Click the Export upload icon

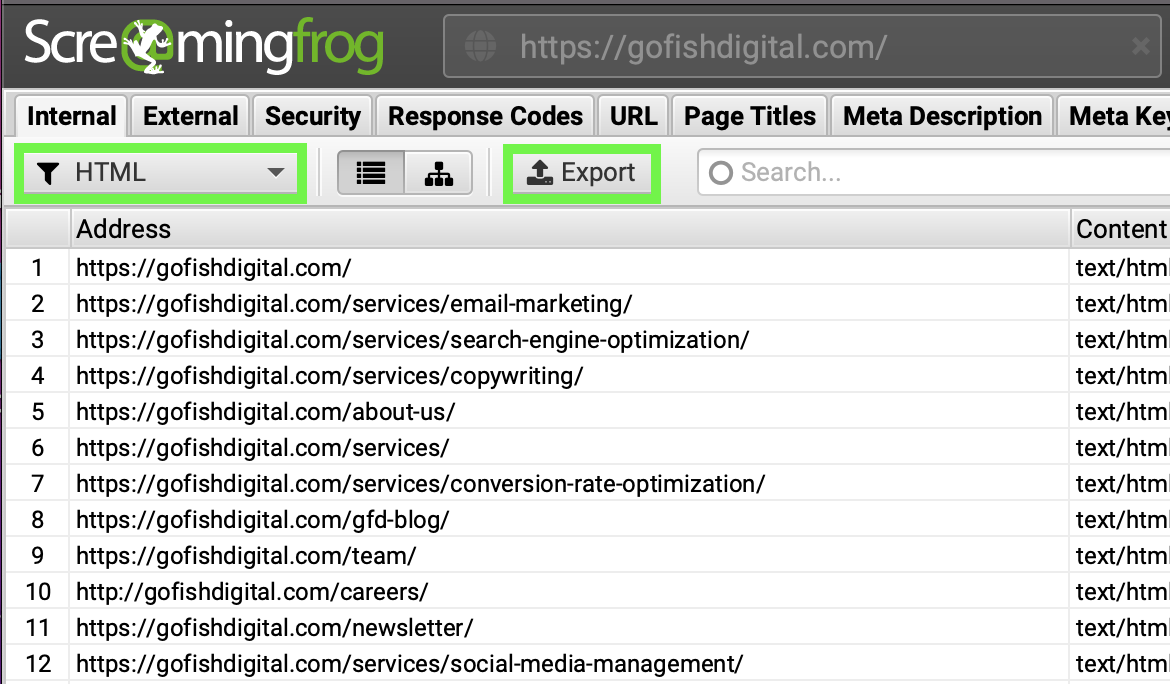point(541,171)
